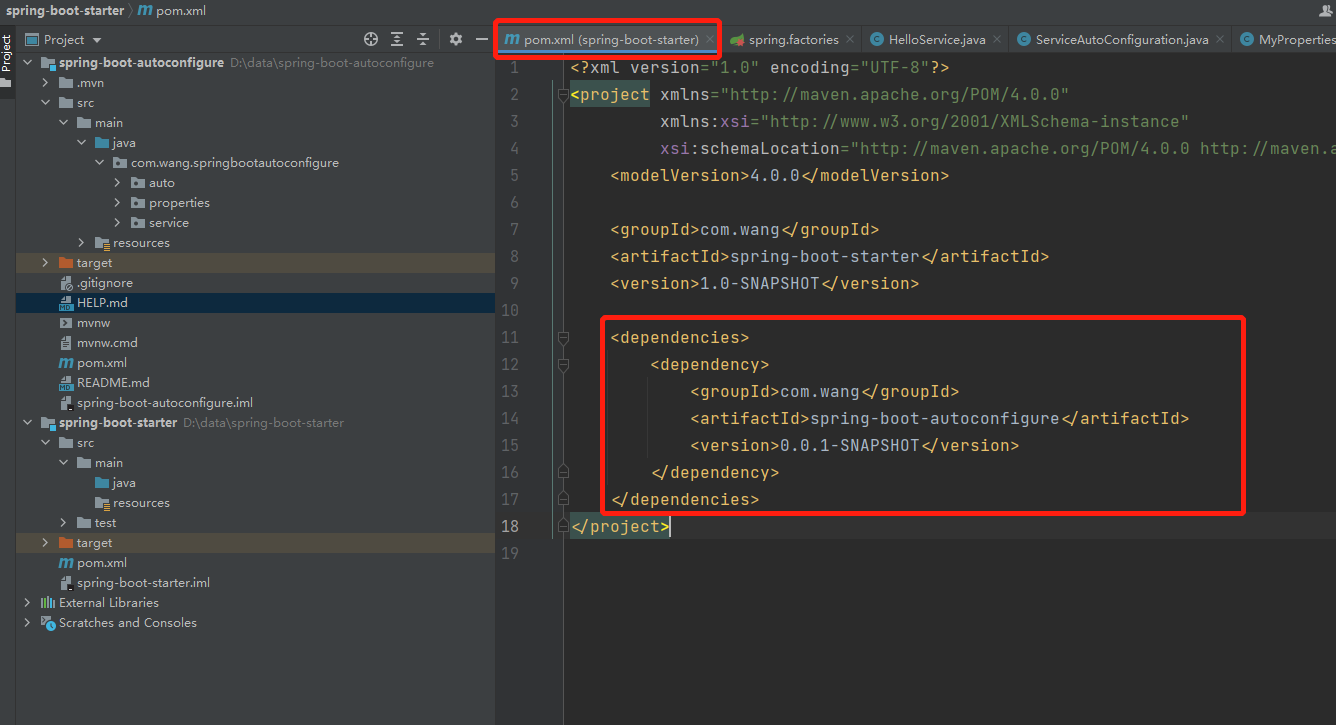Toggle fold marker at closing dependency tag
1336x725 pixels.
coord(563,472)
